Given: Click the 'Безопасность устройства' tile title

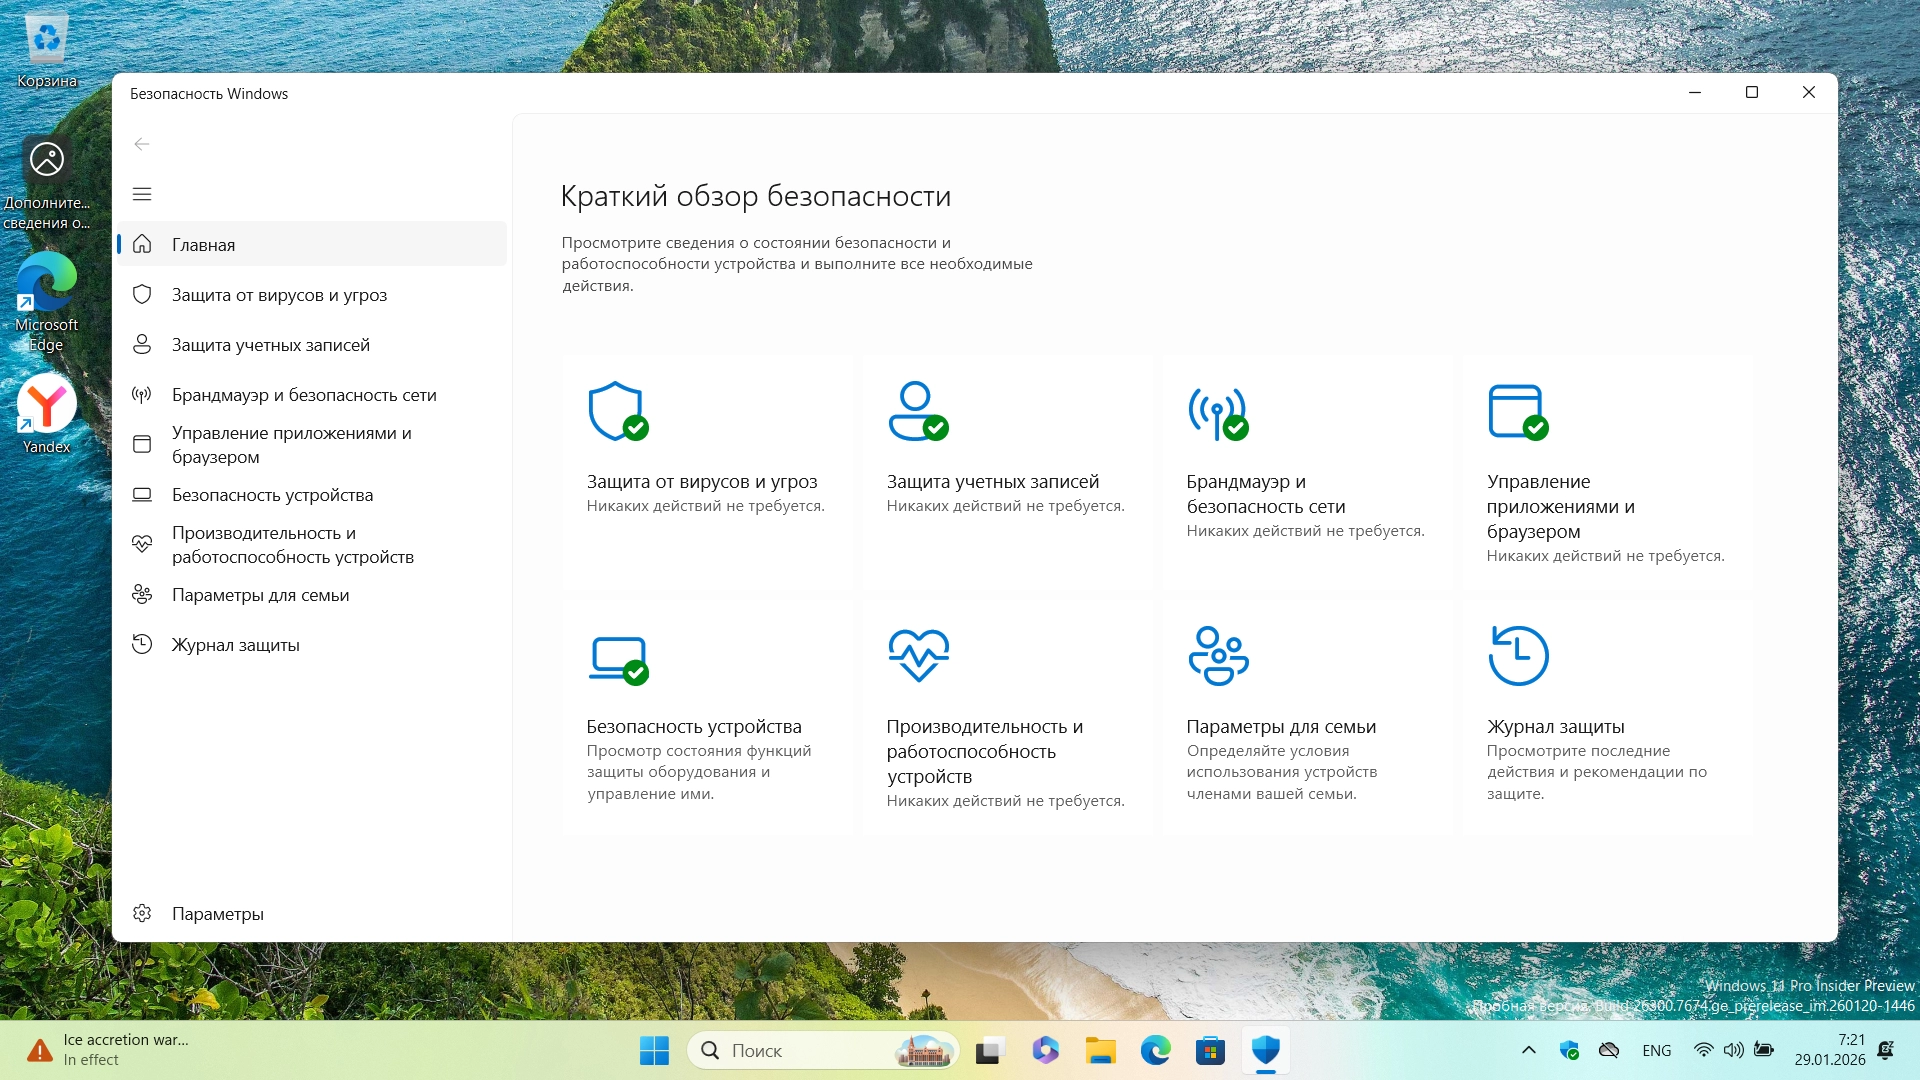Looking at the screenshot, I should pos(694,727).
